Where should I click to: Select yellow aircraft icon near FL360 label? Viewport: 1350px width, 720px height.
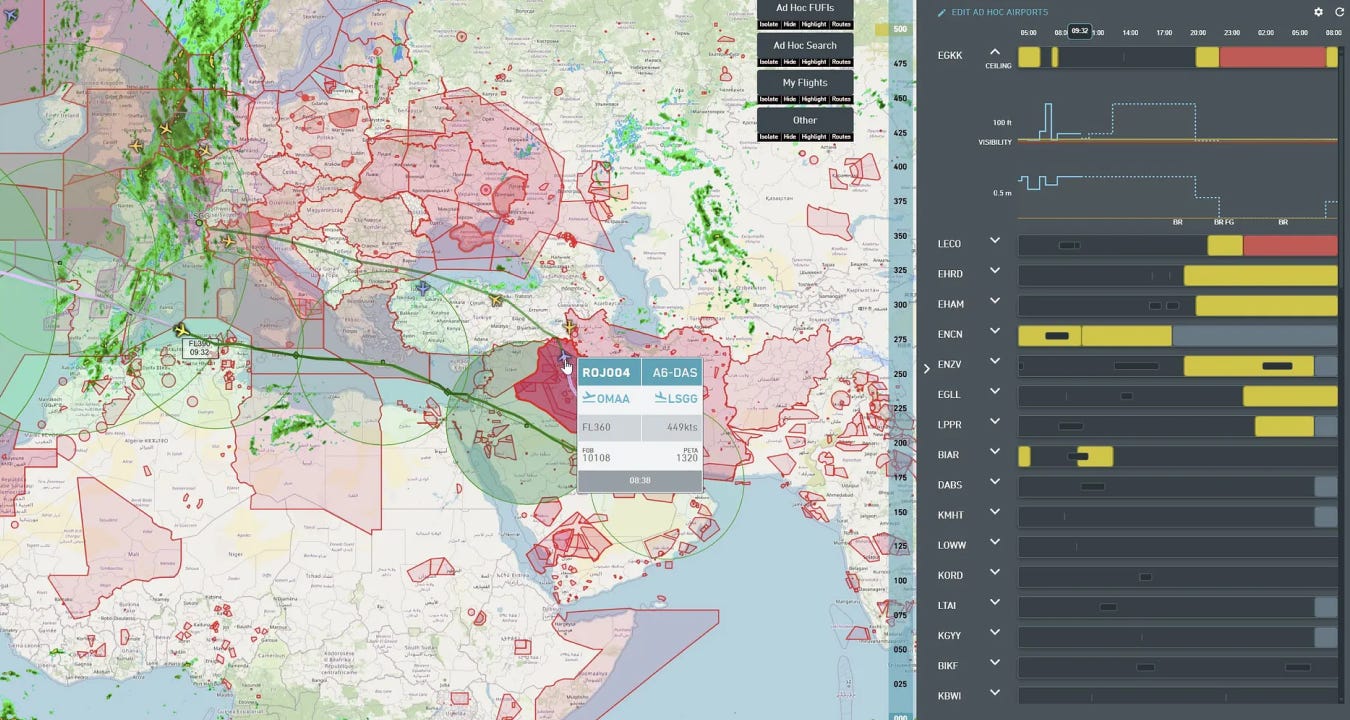tap(181, 330)
